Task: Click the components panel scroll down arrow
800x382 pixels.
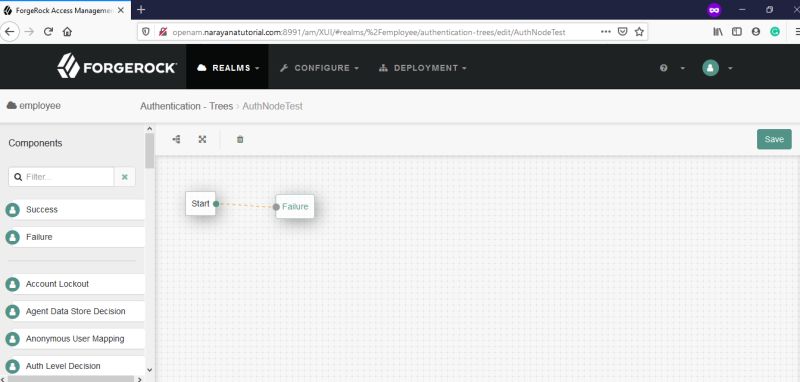Action: point(149,370)
